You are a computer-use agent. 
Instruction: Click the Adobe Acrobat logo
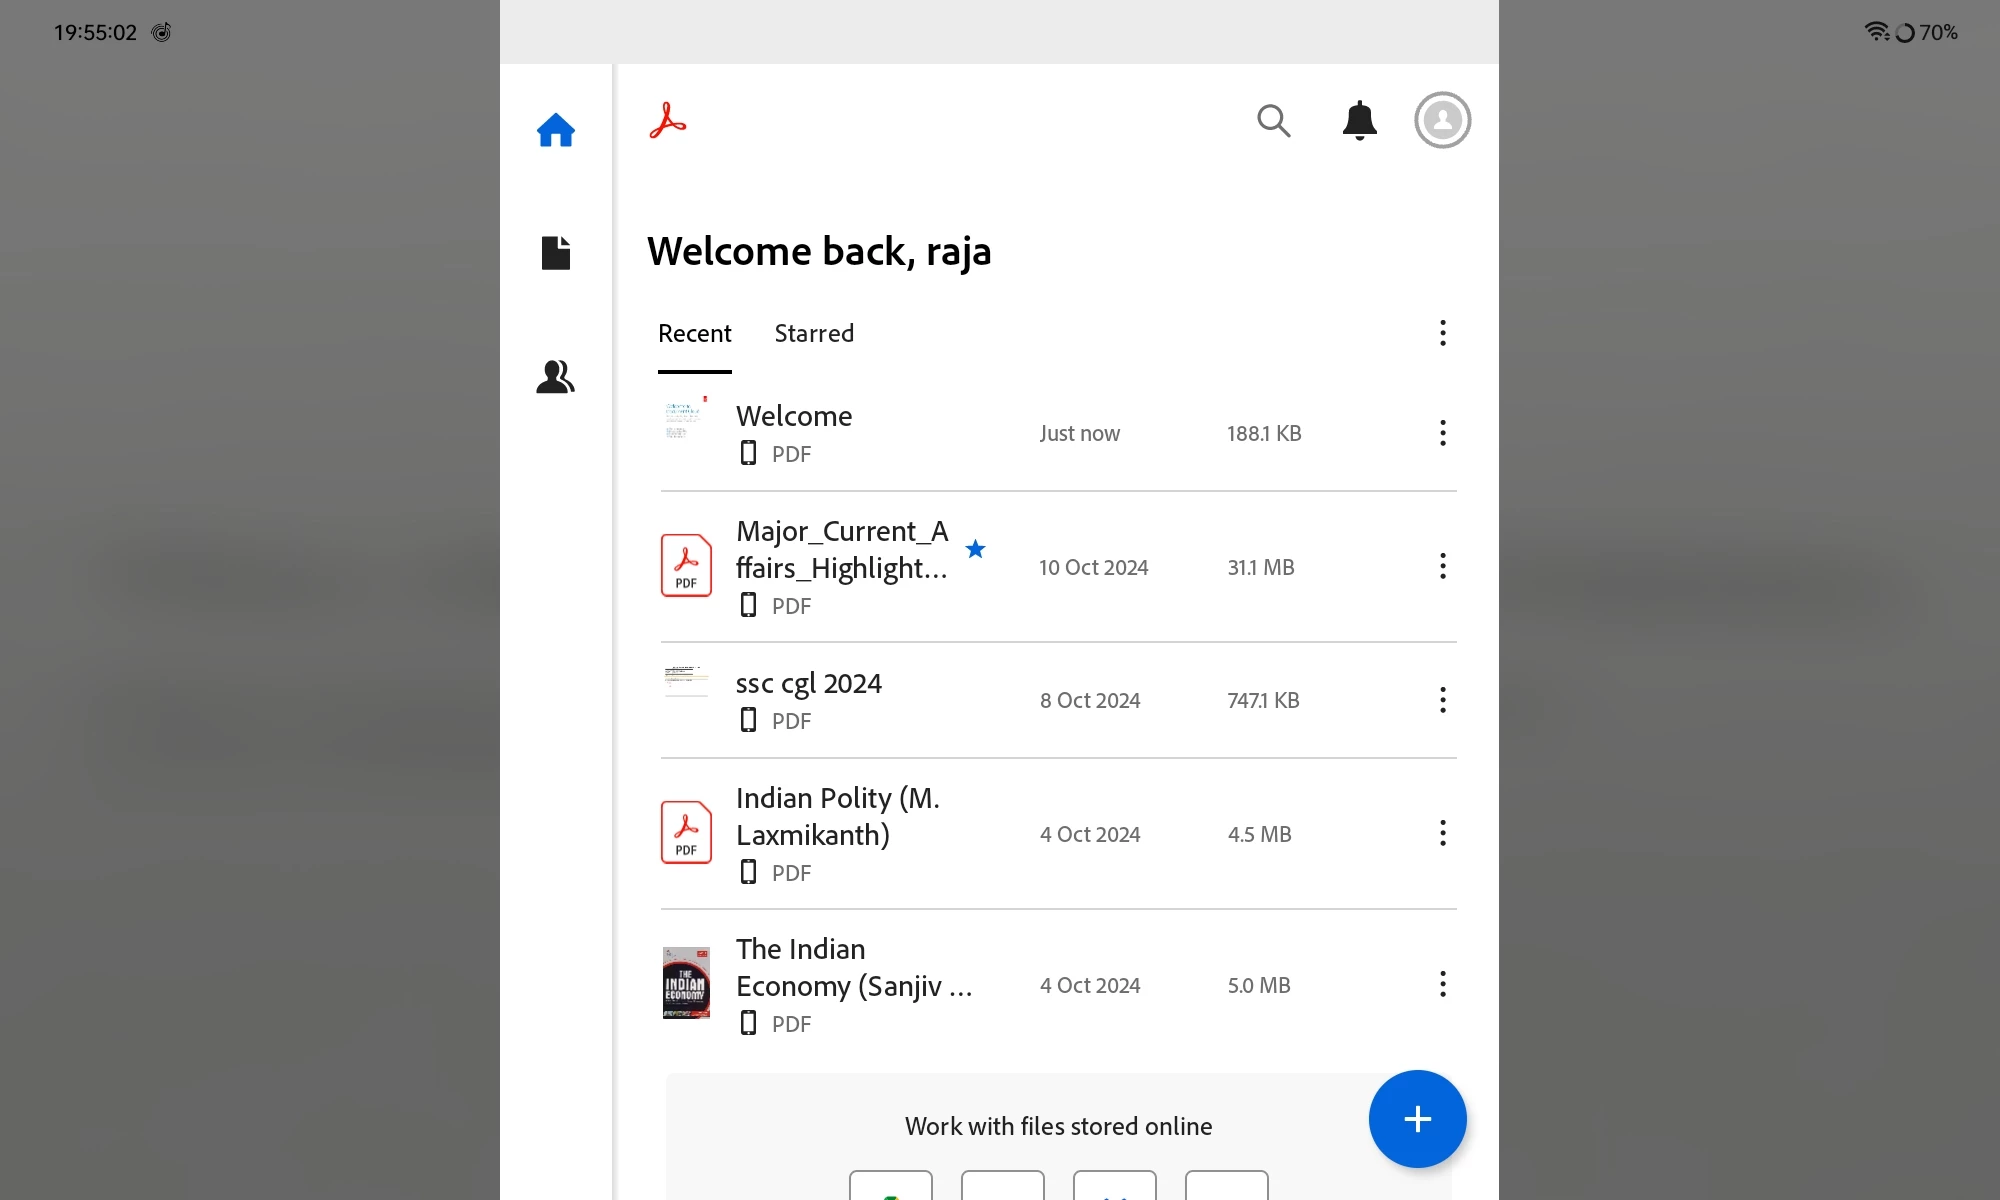668,121
